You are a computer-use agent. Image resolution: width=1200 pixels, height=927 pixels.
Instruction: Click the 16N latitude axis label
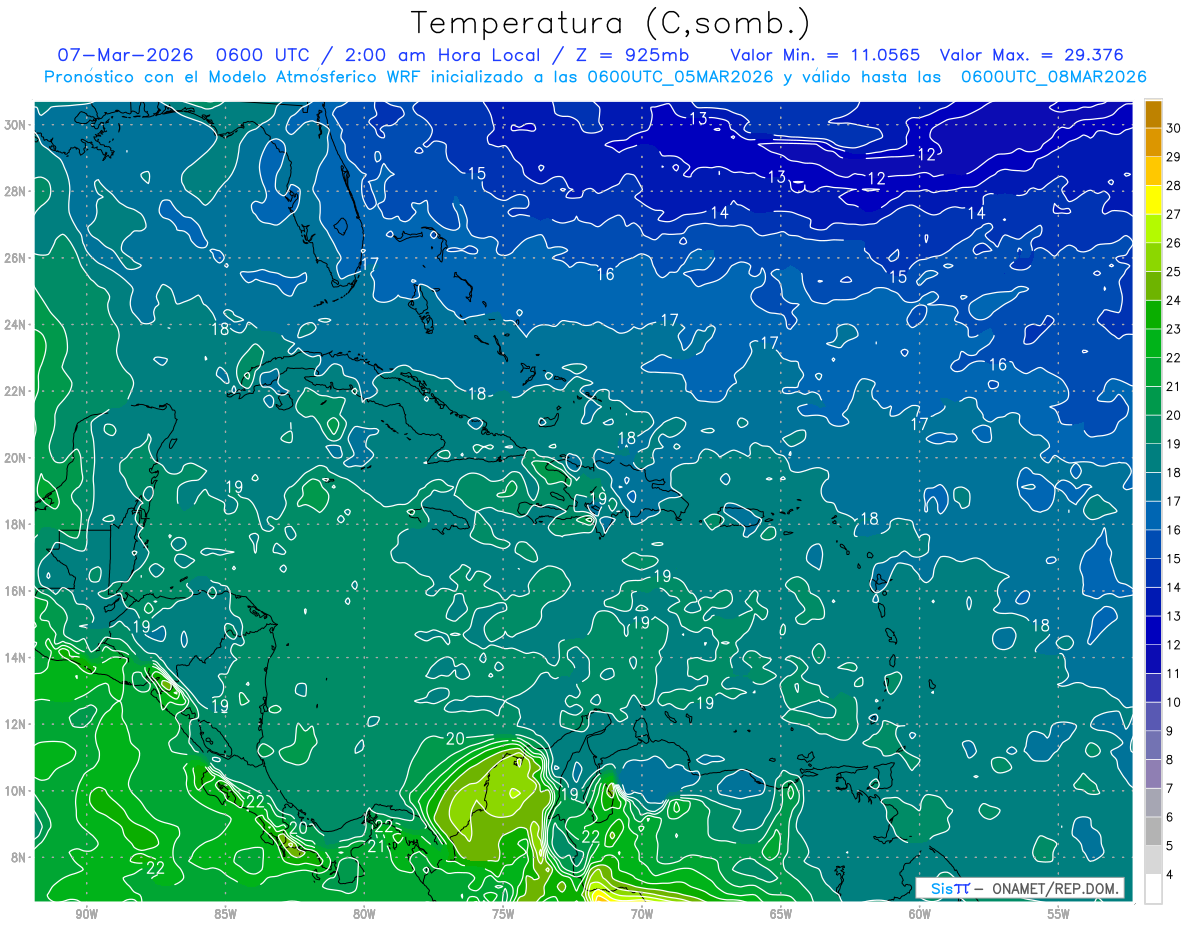coord(15,591)
